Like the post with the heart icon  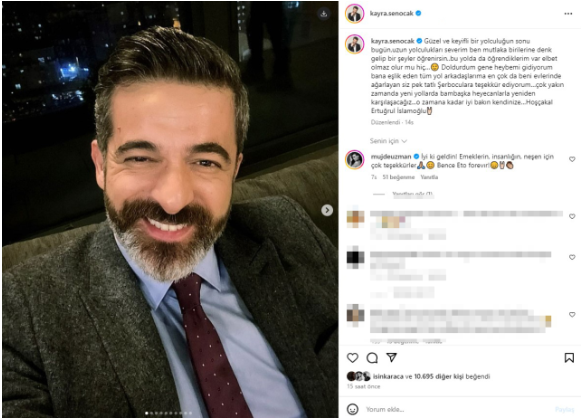(x=352, y=358)
